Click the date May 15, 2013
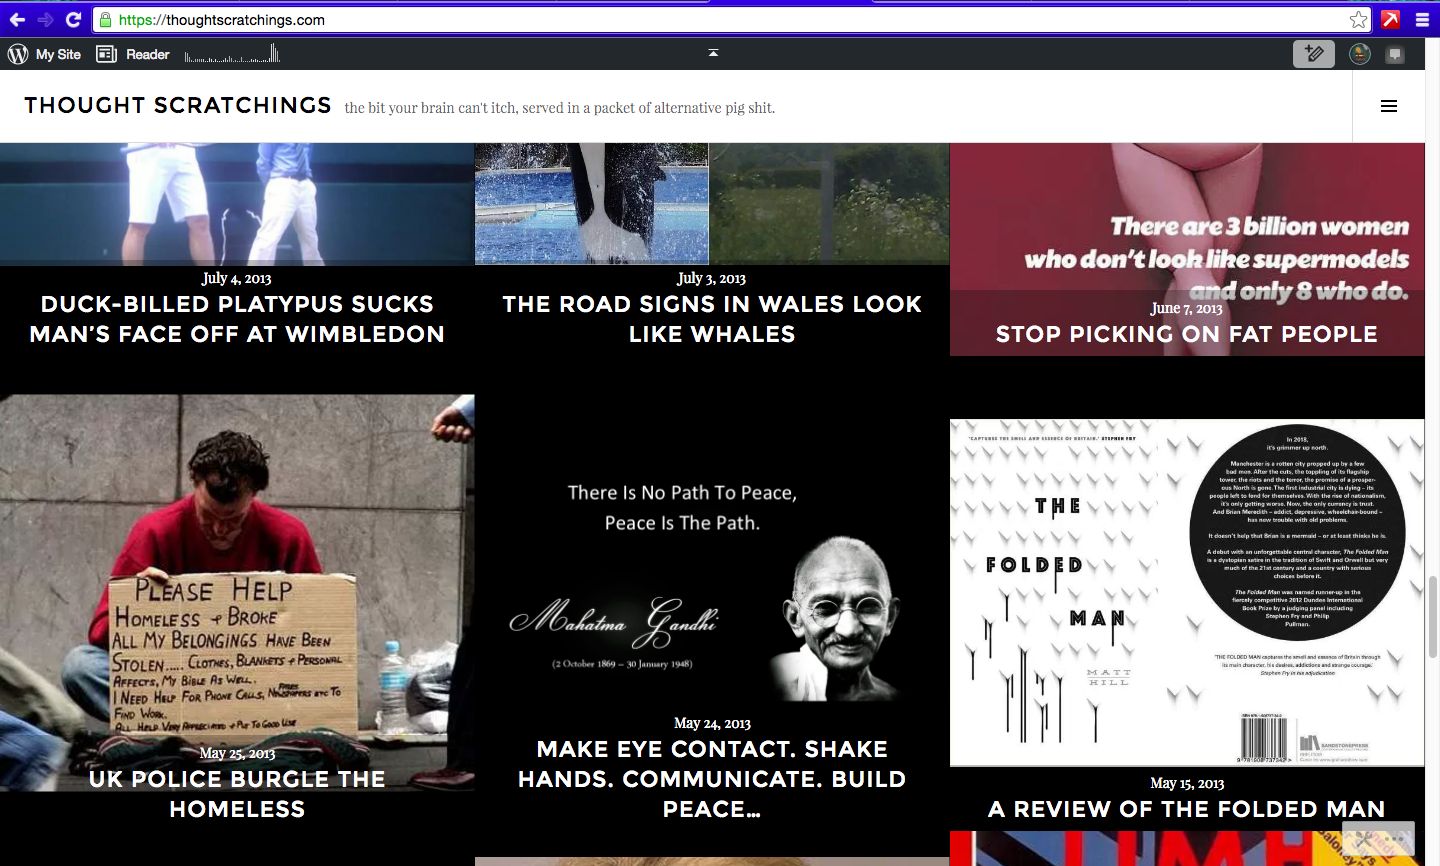Viewport: 1440px width, 866px height. tap(1187, 783)
